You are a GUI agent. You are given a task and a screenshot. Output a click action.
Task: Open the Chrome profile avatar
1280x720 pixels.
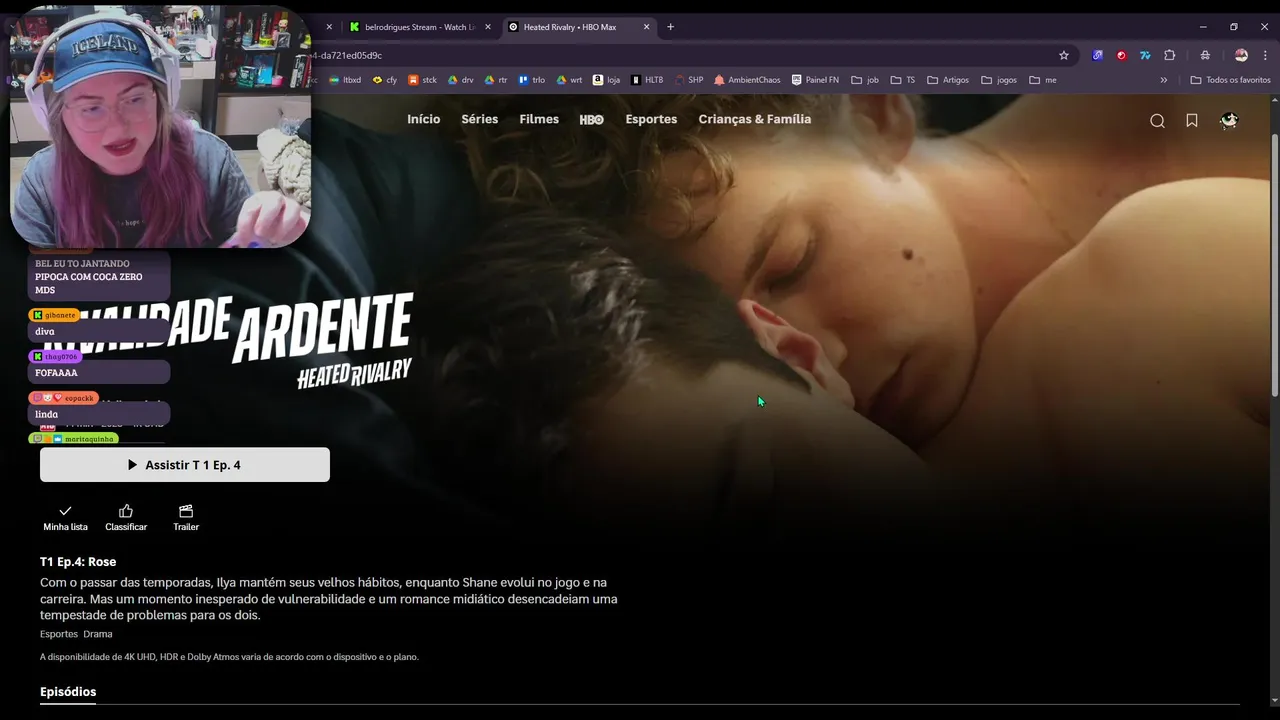point(1241,55)
